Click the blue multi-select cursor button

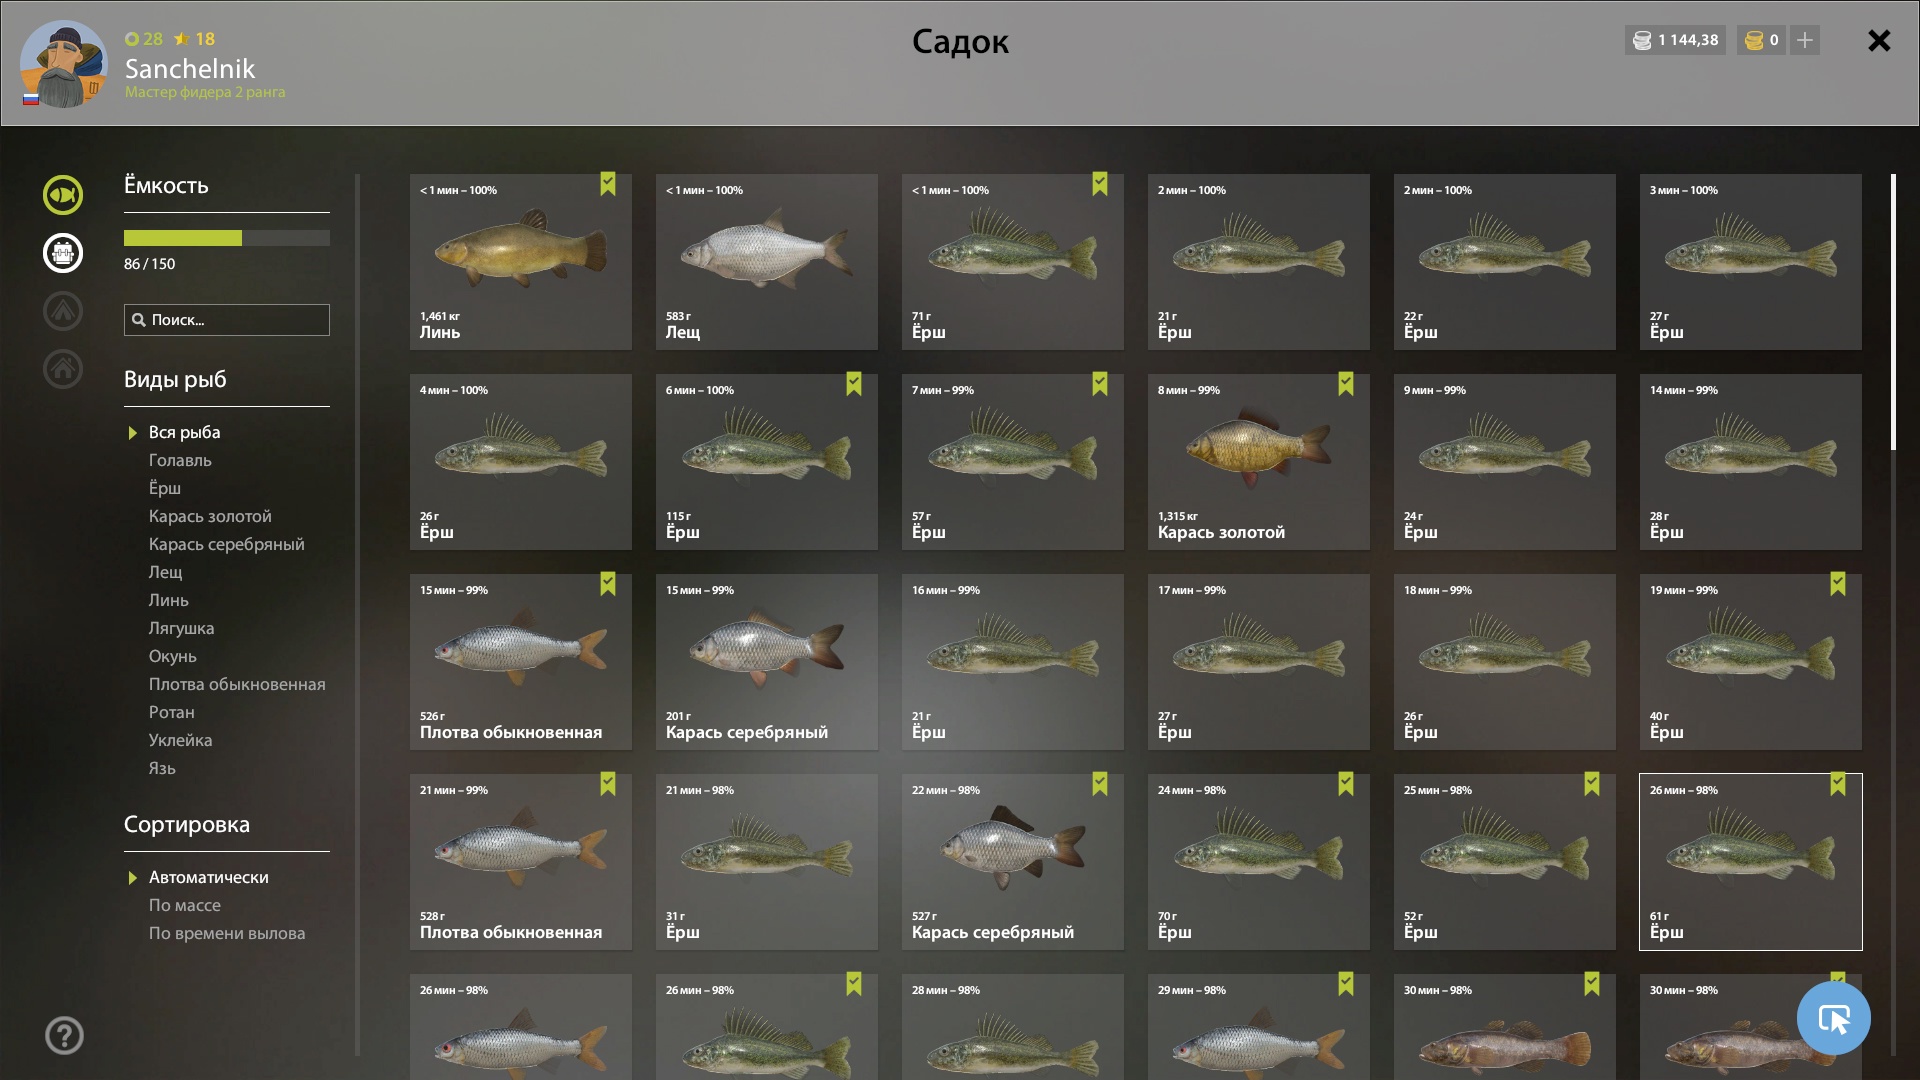coord(1834,1018)
